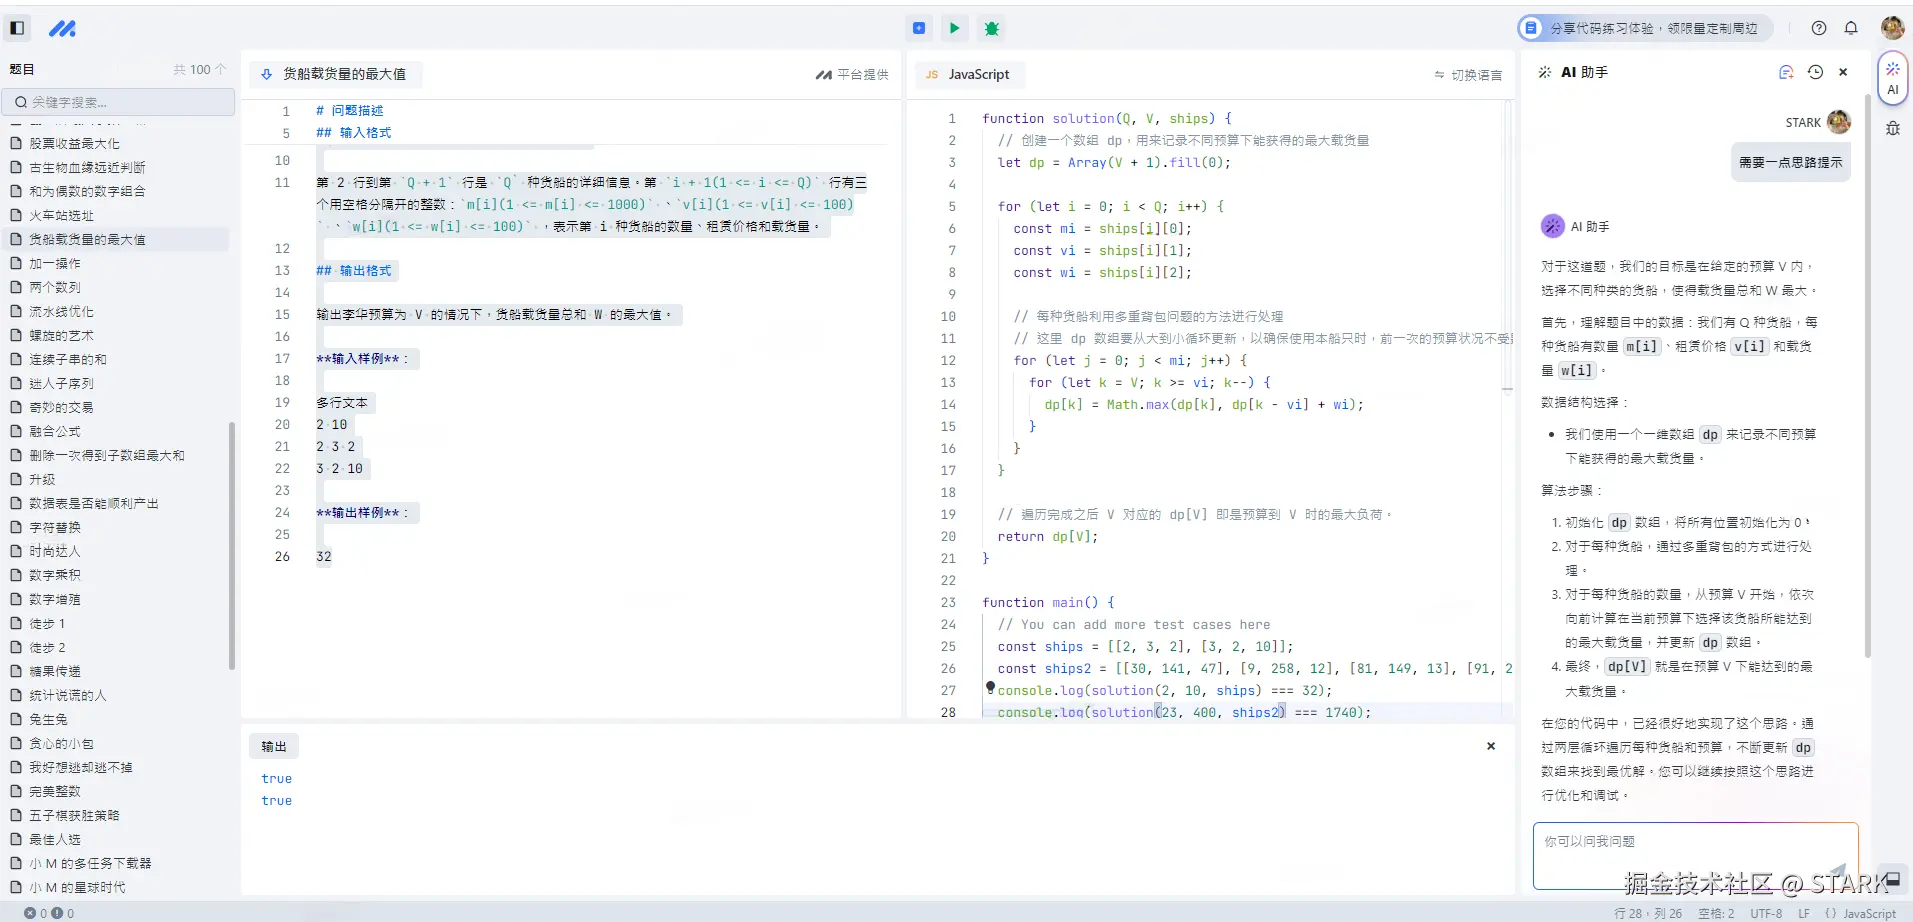This screenshot has height=922, width=1913.
Task: Open AI chat history with the clock icon
Action: click(x=1816, y=71)
